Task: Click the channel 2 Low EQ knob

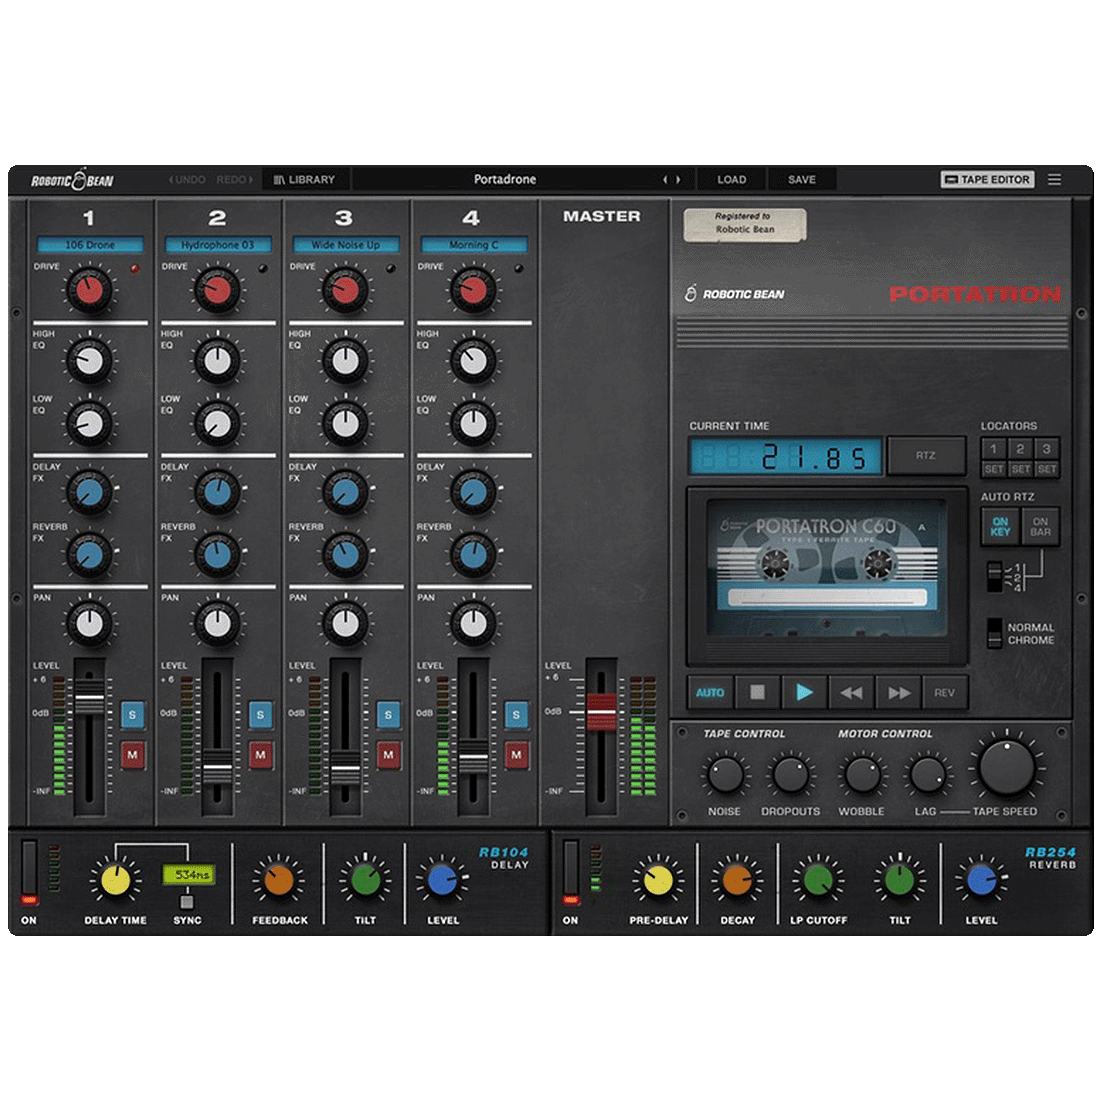Action: pos(217,424)
